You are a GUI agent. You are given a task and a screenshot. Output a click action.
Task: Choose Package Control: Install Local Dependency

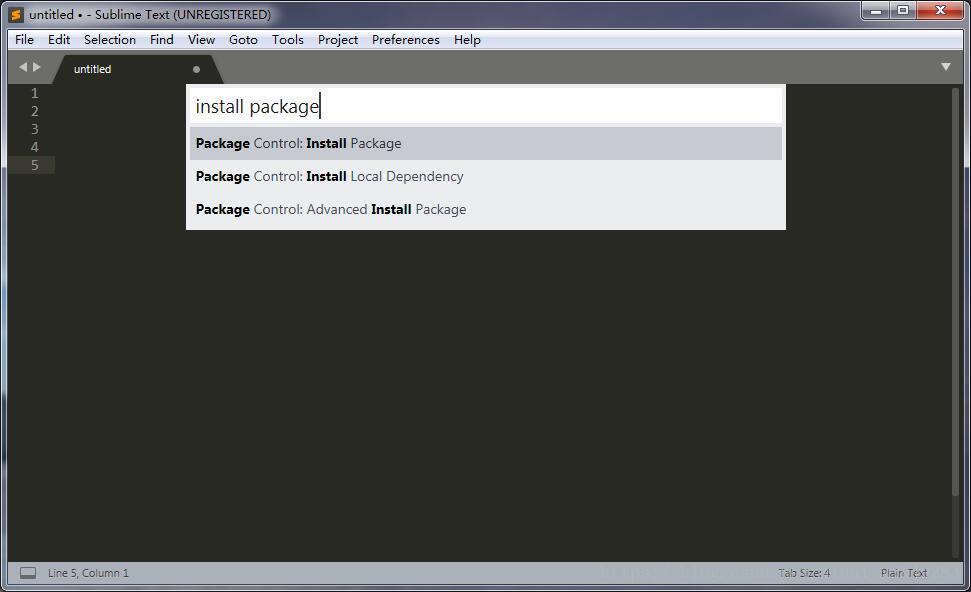coord(486,176)
